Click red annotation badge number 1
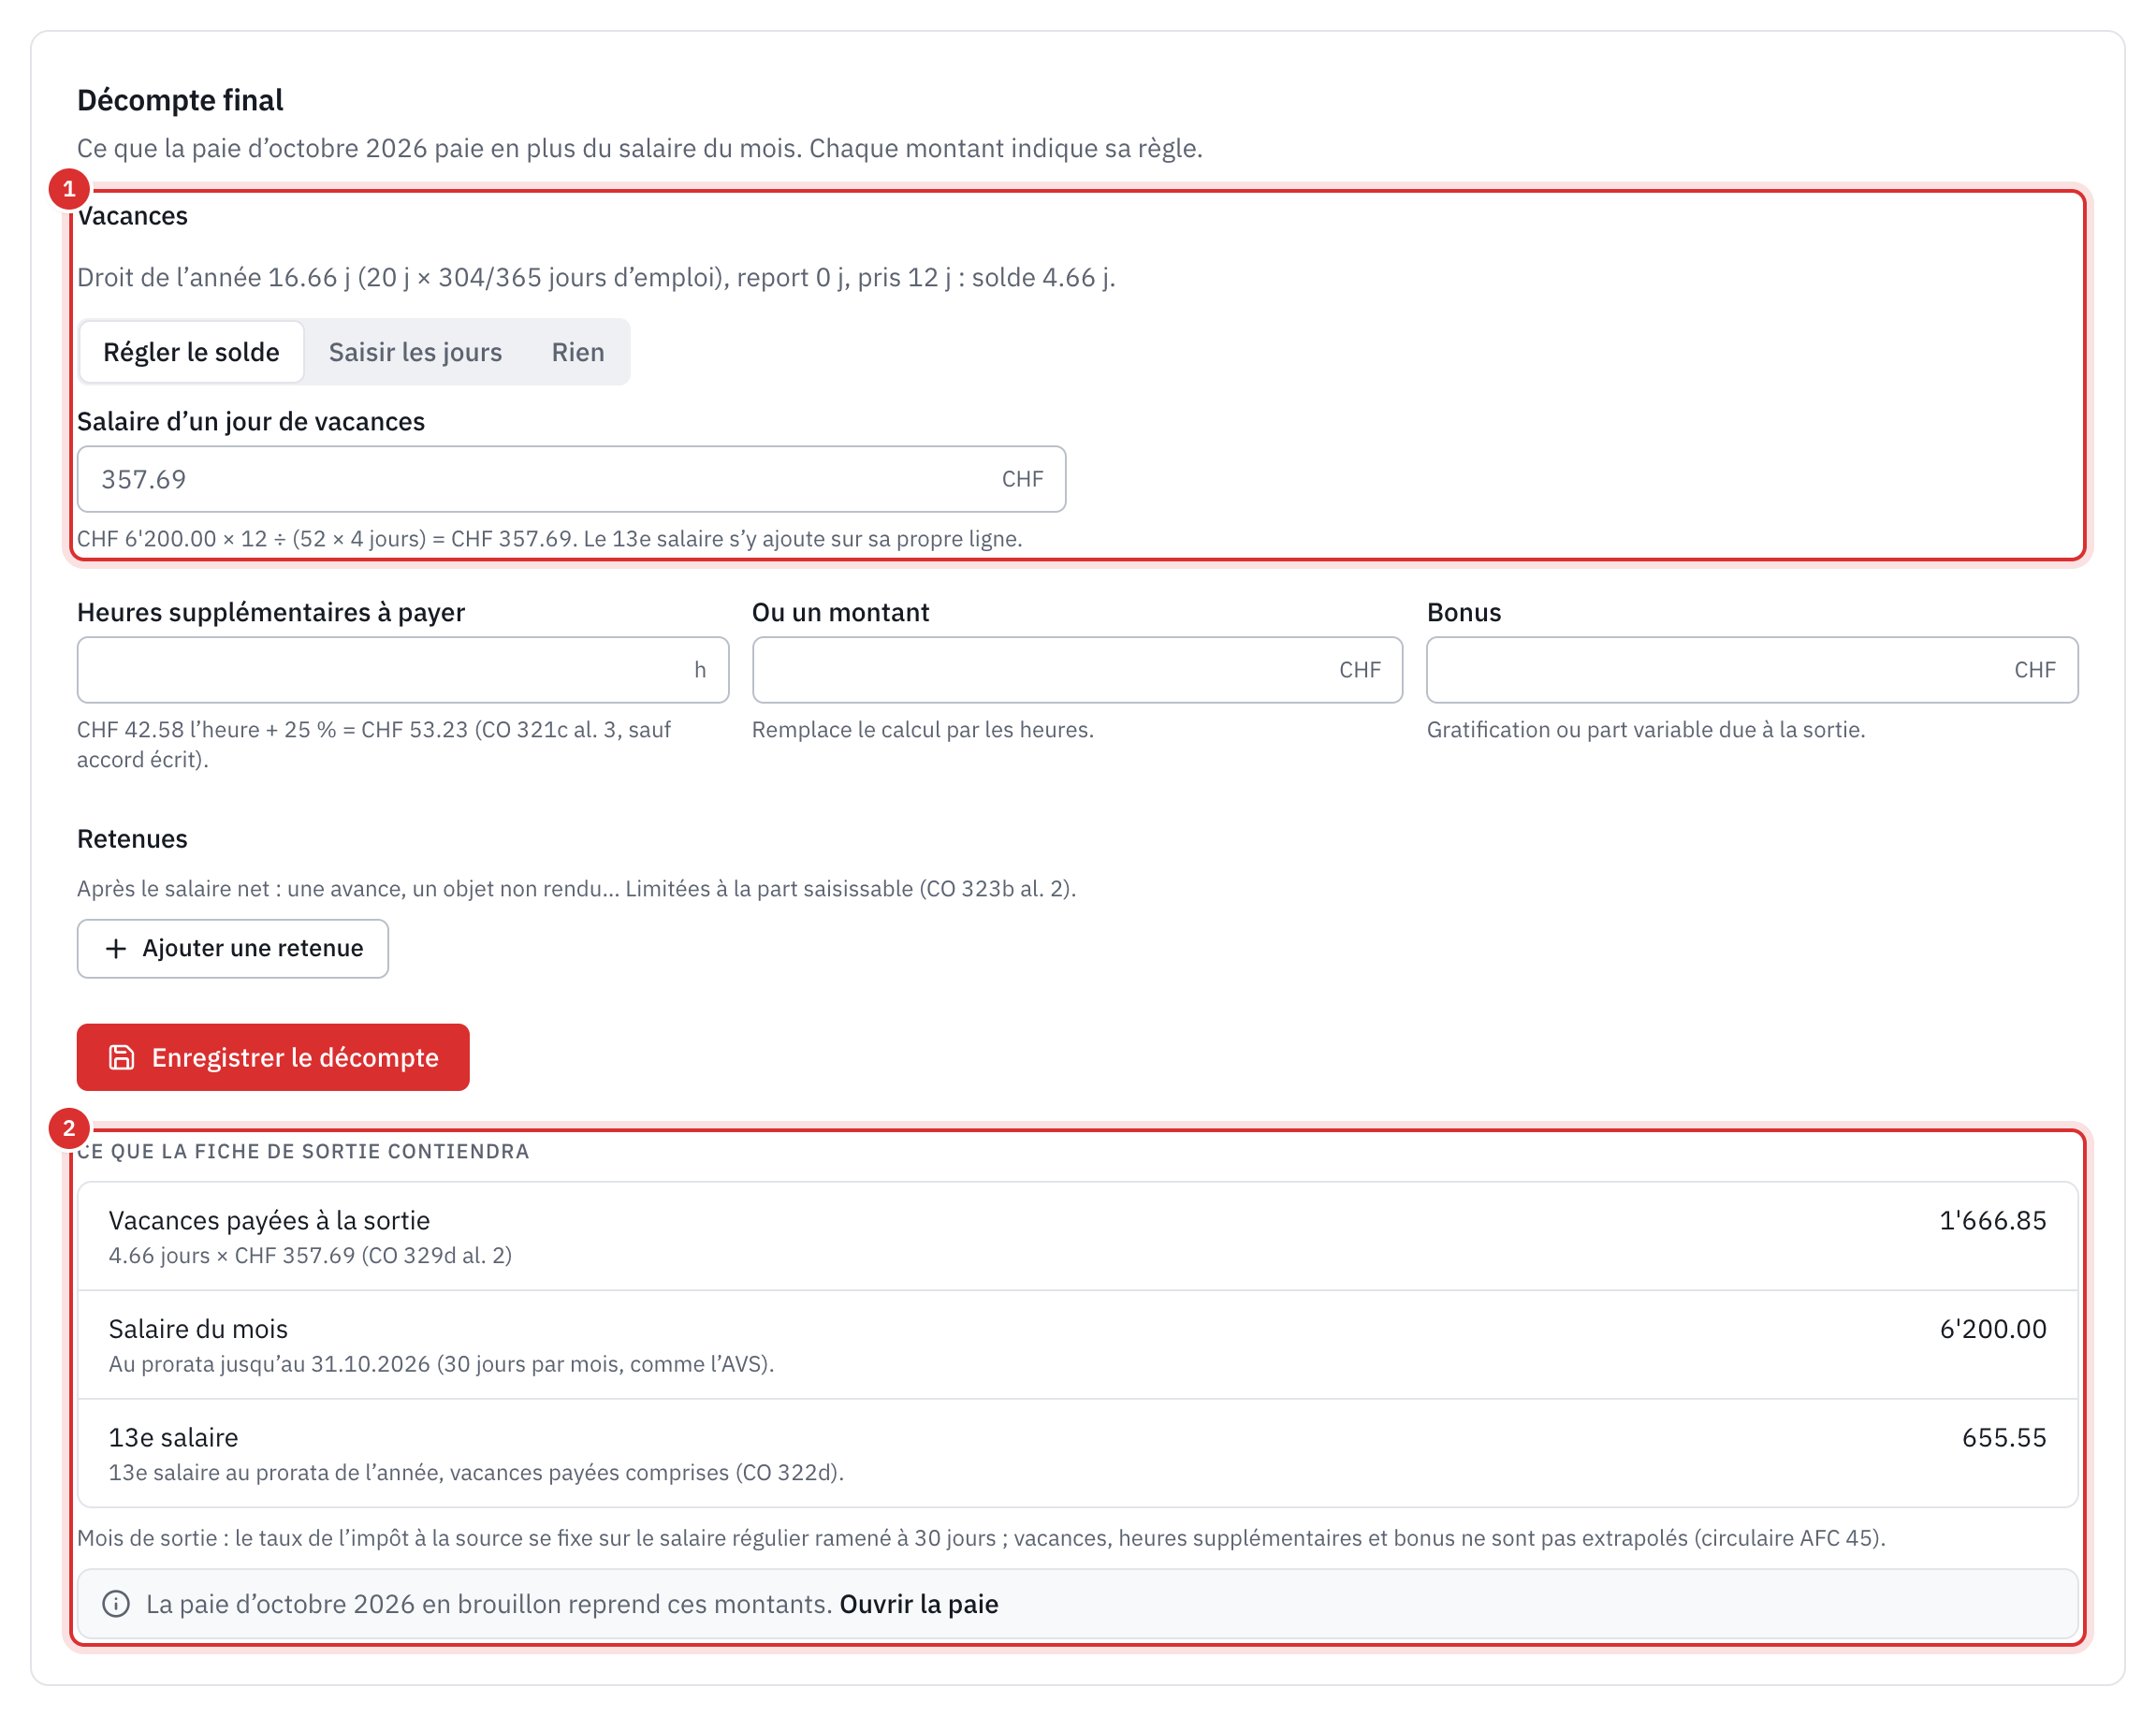 69,189
